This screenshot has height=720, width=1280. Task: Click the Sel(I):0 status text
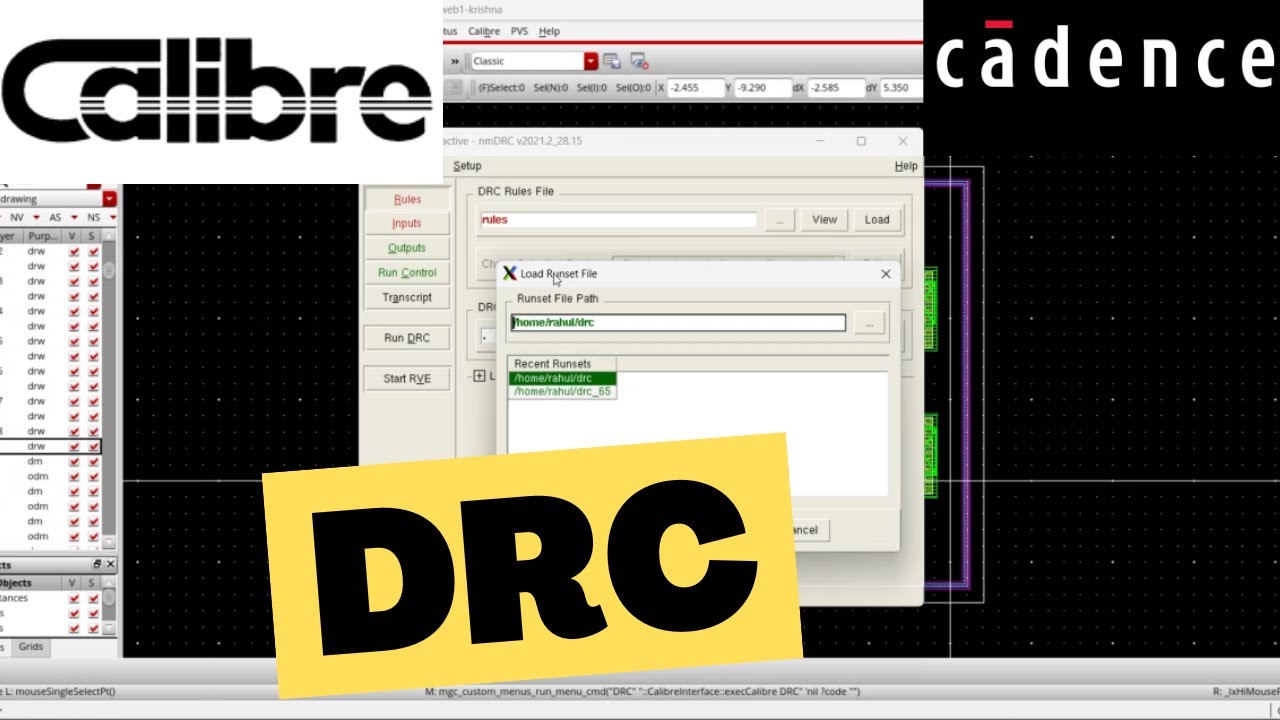(590, 88)
